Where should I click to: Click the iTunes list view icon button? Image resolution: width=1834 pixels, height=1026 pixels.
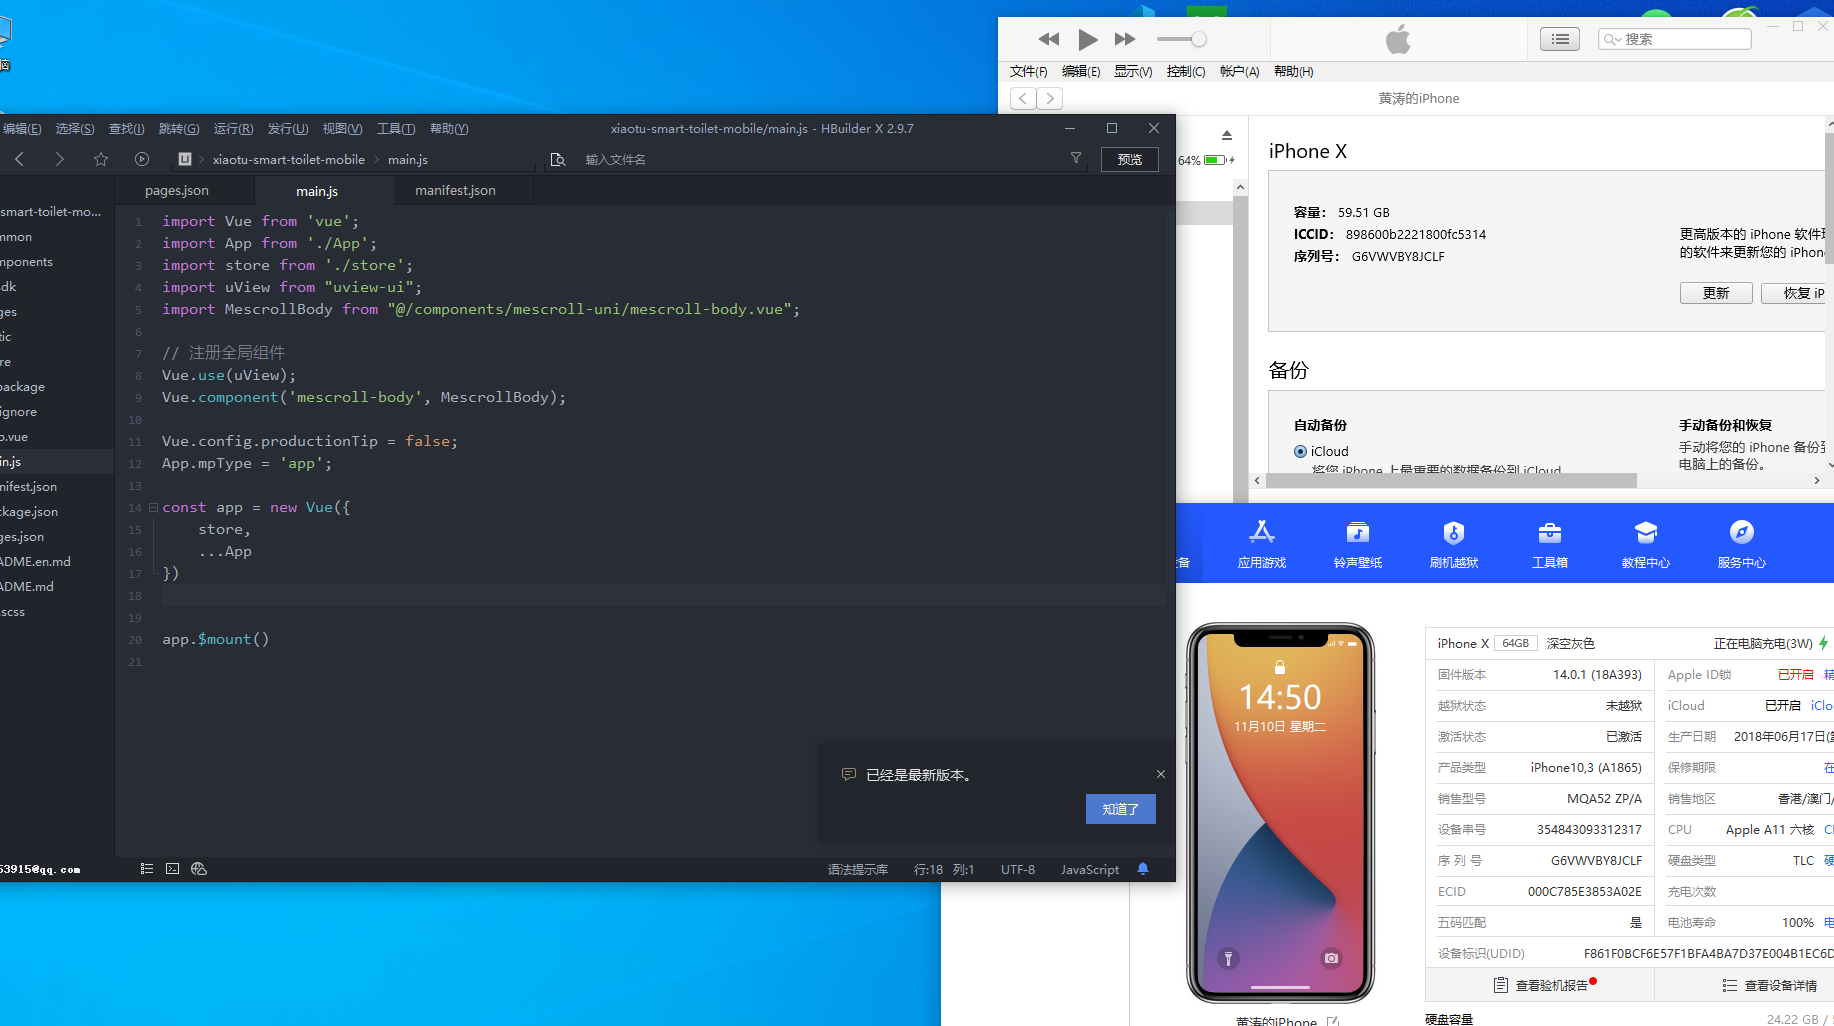1559,39
